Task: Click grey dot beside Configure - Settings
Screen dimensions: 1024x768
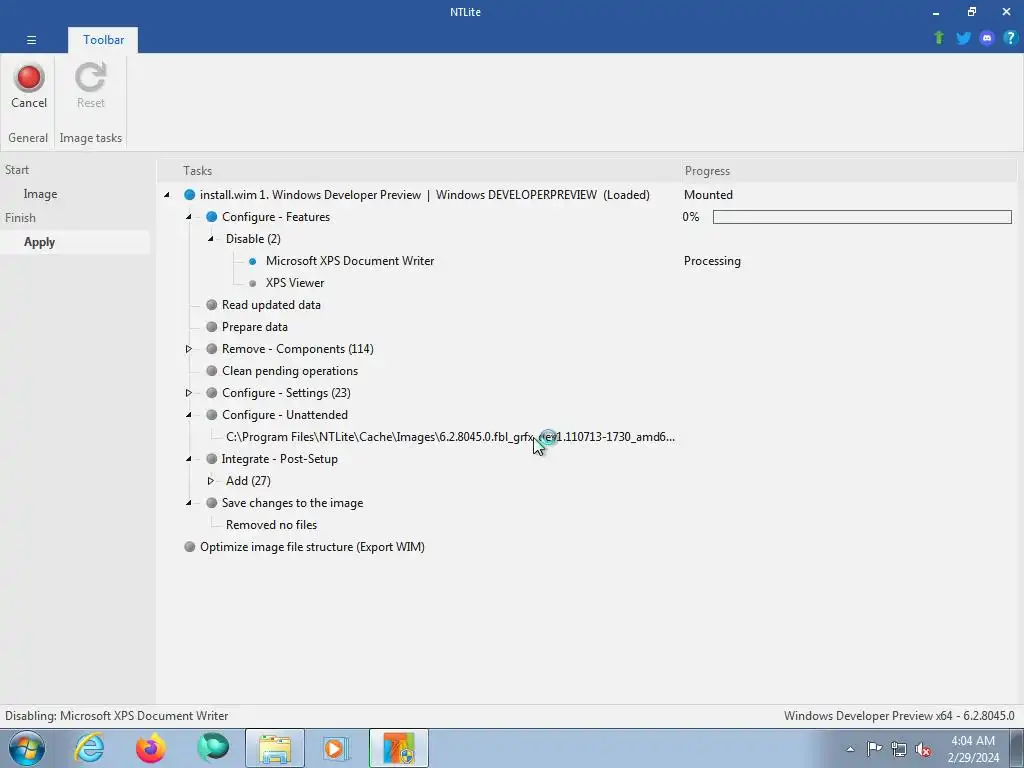Action: click(212, 393)
